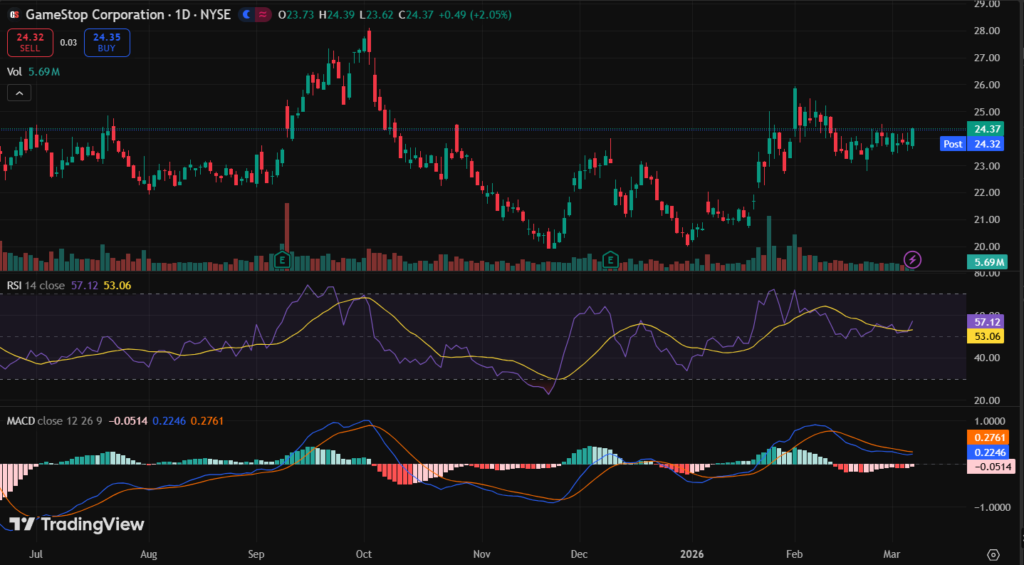This screenshot has width=1024, height=565.
Task: Select the RSI 14 close legend
Action: pyautogui.click(x=35, y=285)
